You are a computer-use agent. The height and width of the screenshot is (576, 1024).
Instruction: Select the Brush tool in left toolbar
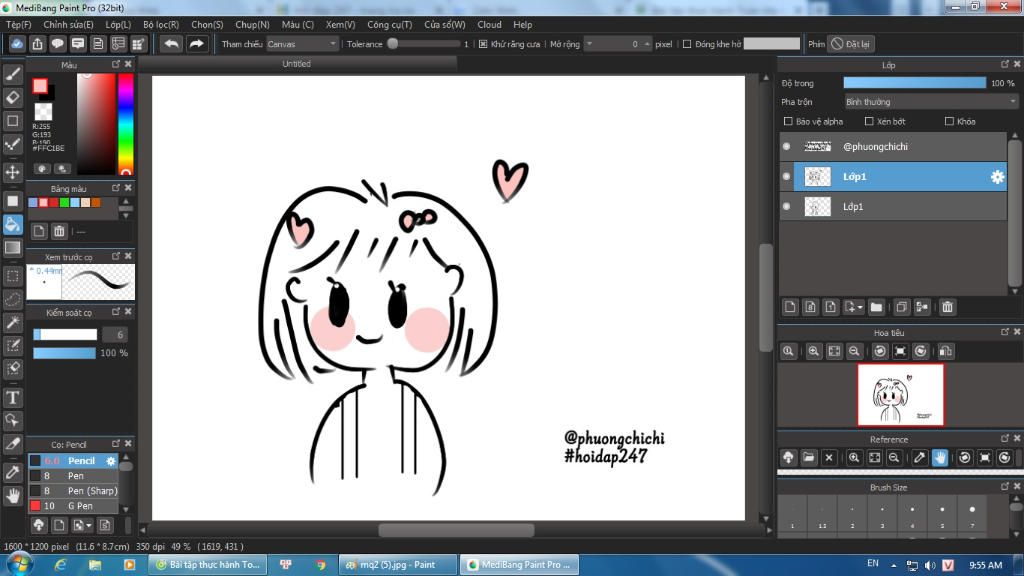point(12,74)
